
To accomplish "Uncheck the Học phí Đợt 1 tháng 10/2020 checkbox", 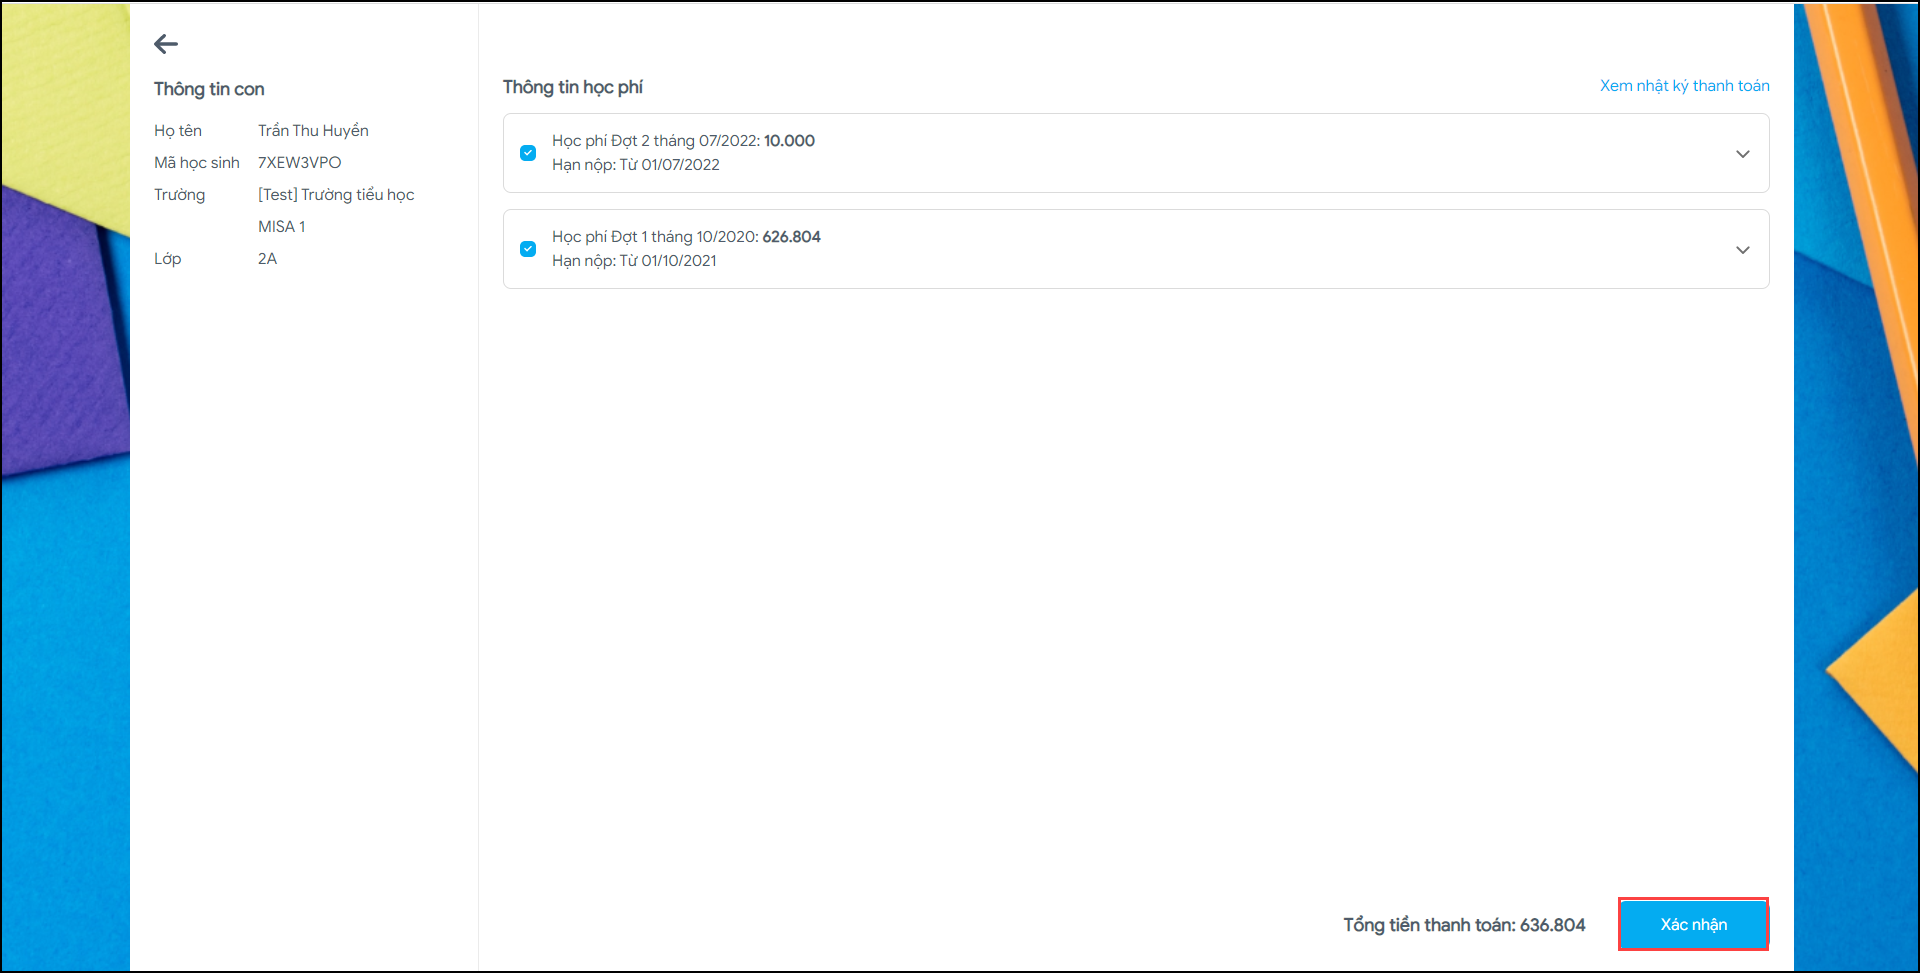I will tap(528, 249).
